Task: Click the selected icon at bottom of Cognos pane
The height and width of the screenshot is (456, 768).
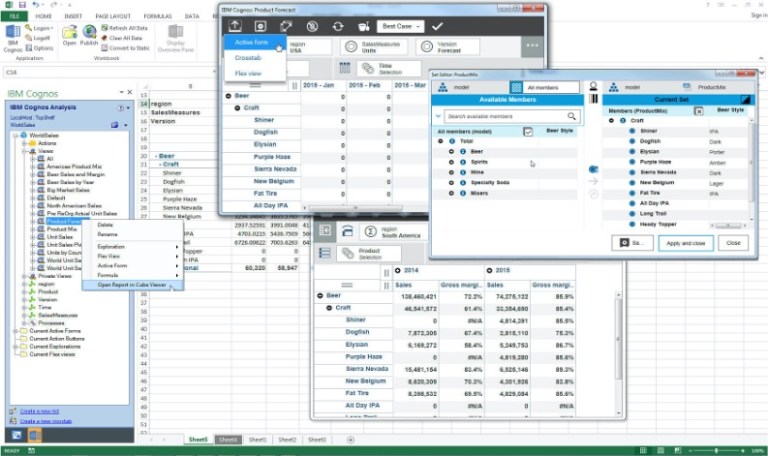Action: click(34, 434)
